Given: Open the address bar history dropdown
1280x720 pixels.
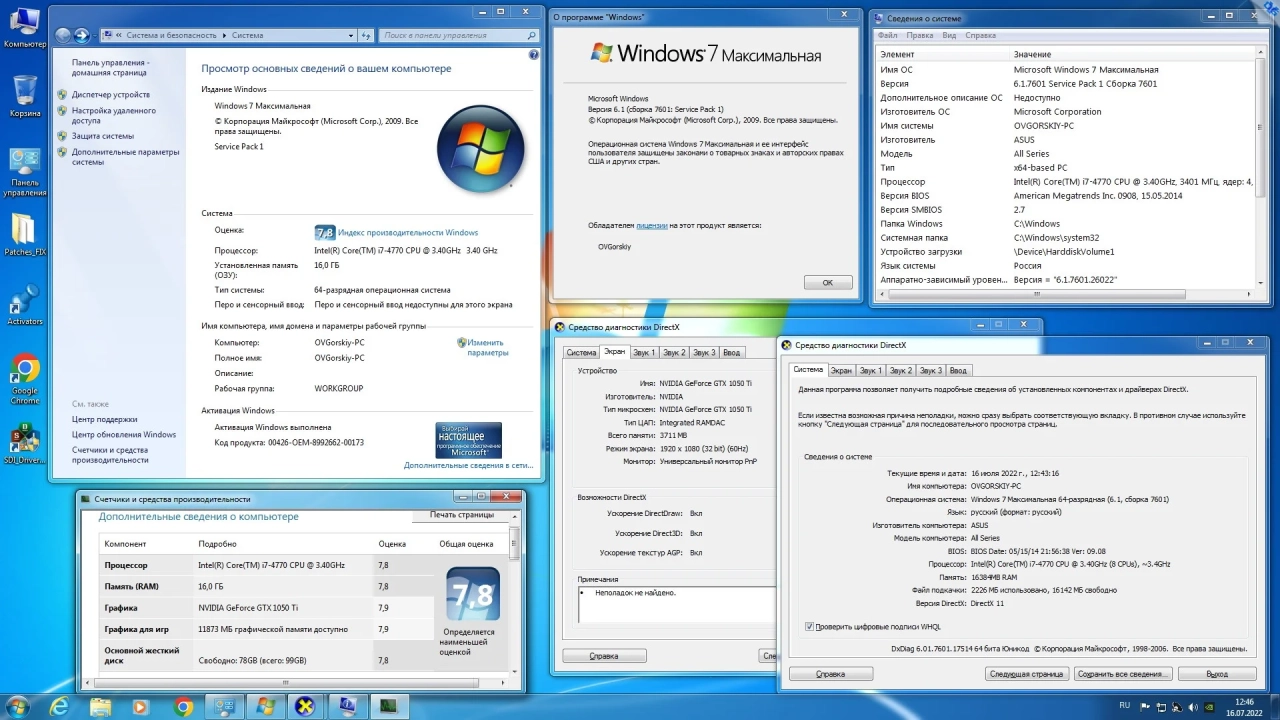Looking at the screenshot, I should pos(351,35).
